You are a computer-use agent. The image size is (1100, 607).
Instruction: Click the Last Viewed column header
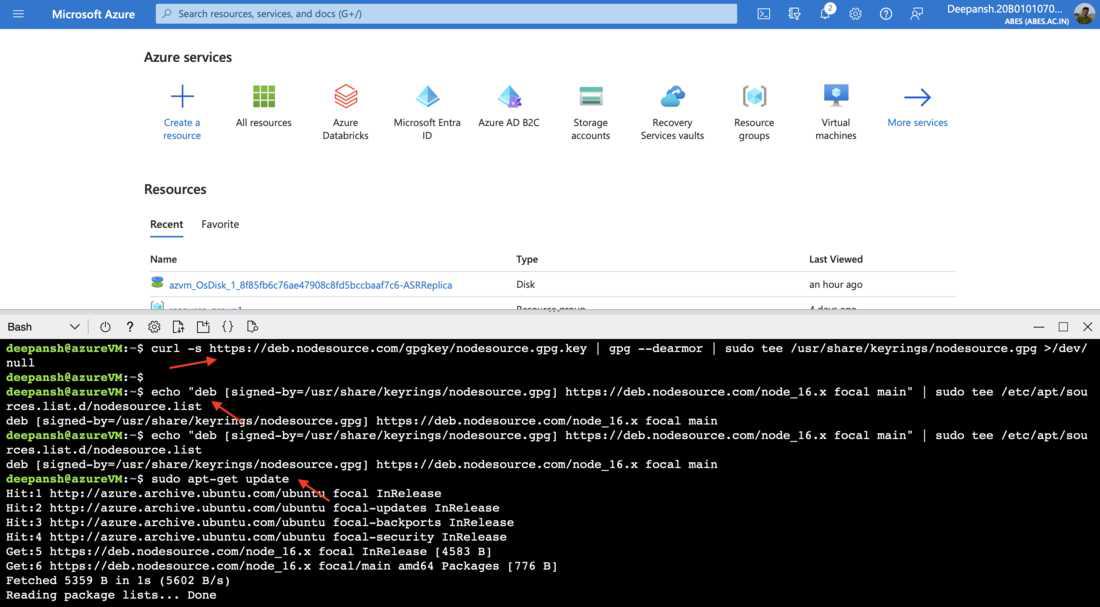[836, 260]
